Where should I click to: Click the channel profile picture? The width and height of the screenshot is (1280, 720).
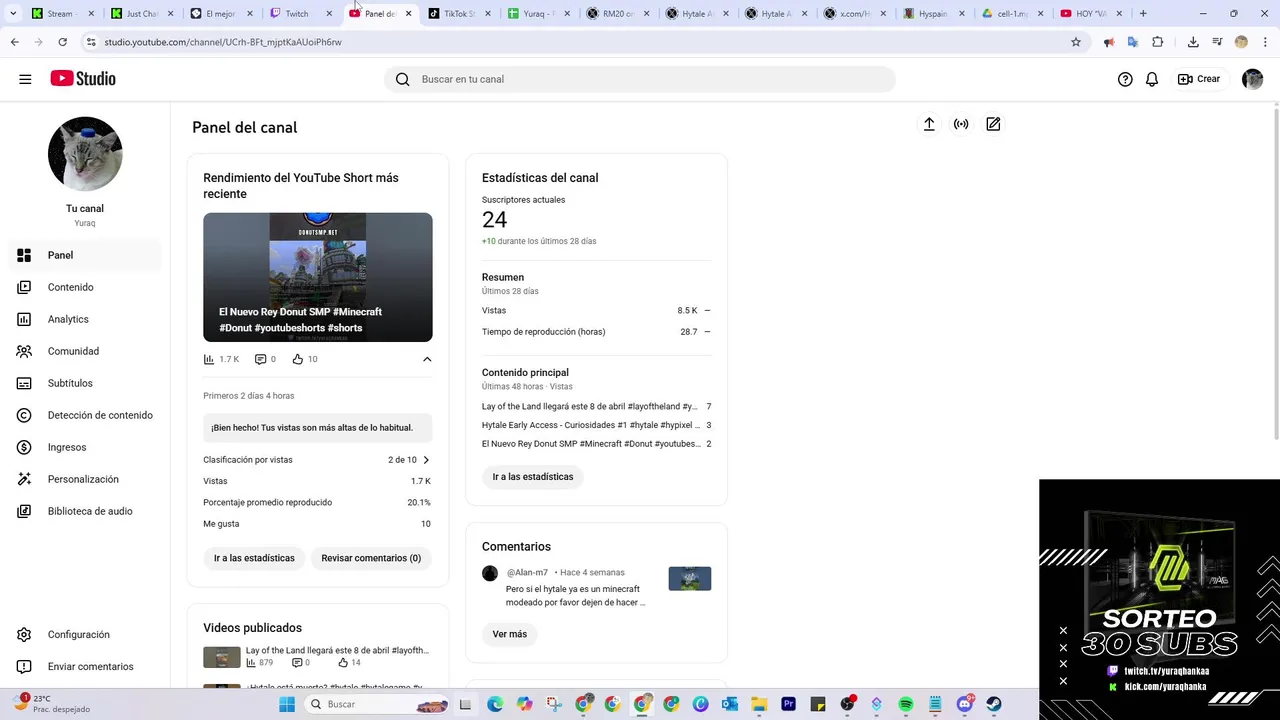click(85, 154)
